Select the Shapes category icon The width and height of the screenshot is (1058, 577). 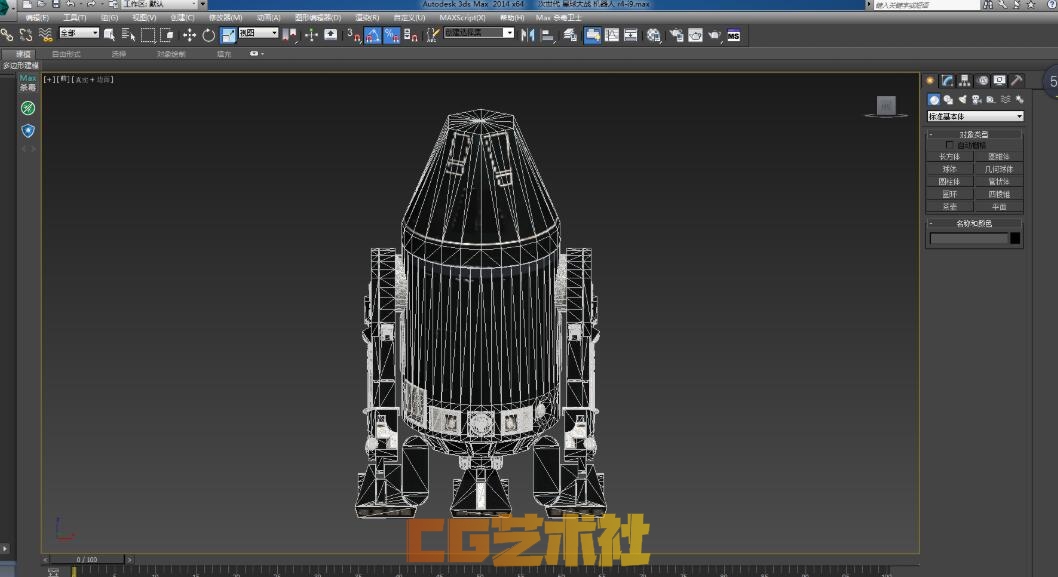click(948, 100)
